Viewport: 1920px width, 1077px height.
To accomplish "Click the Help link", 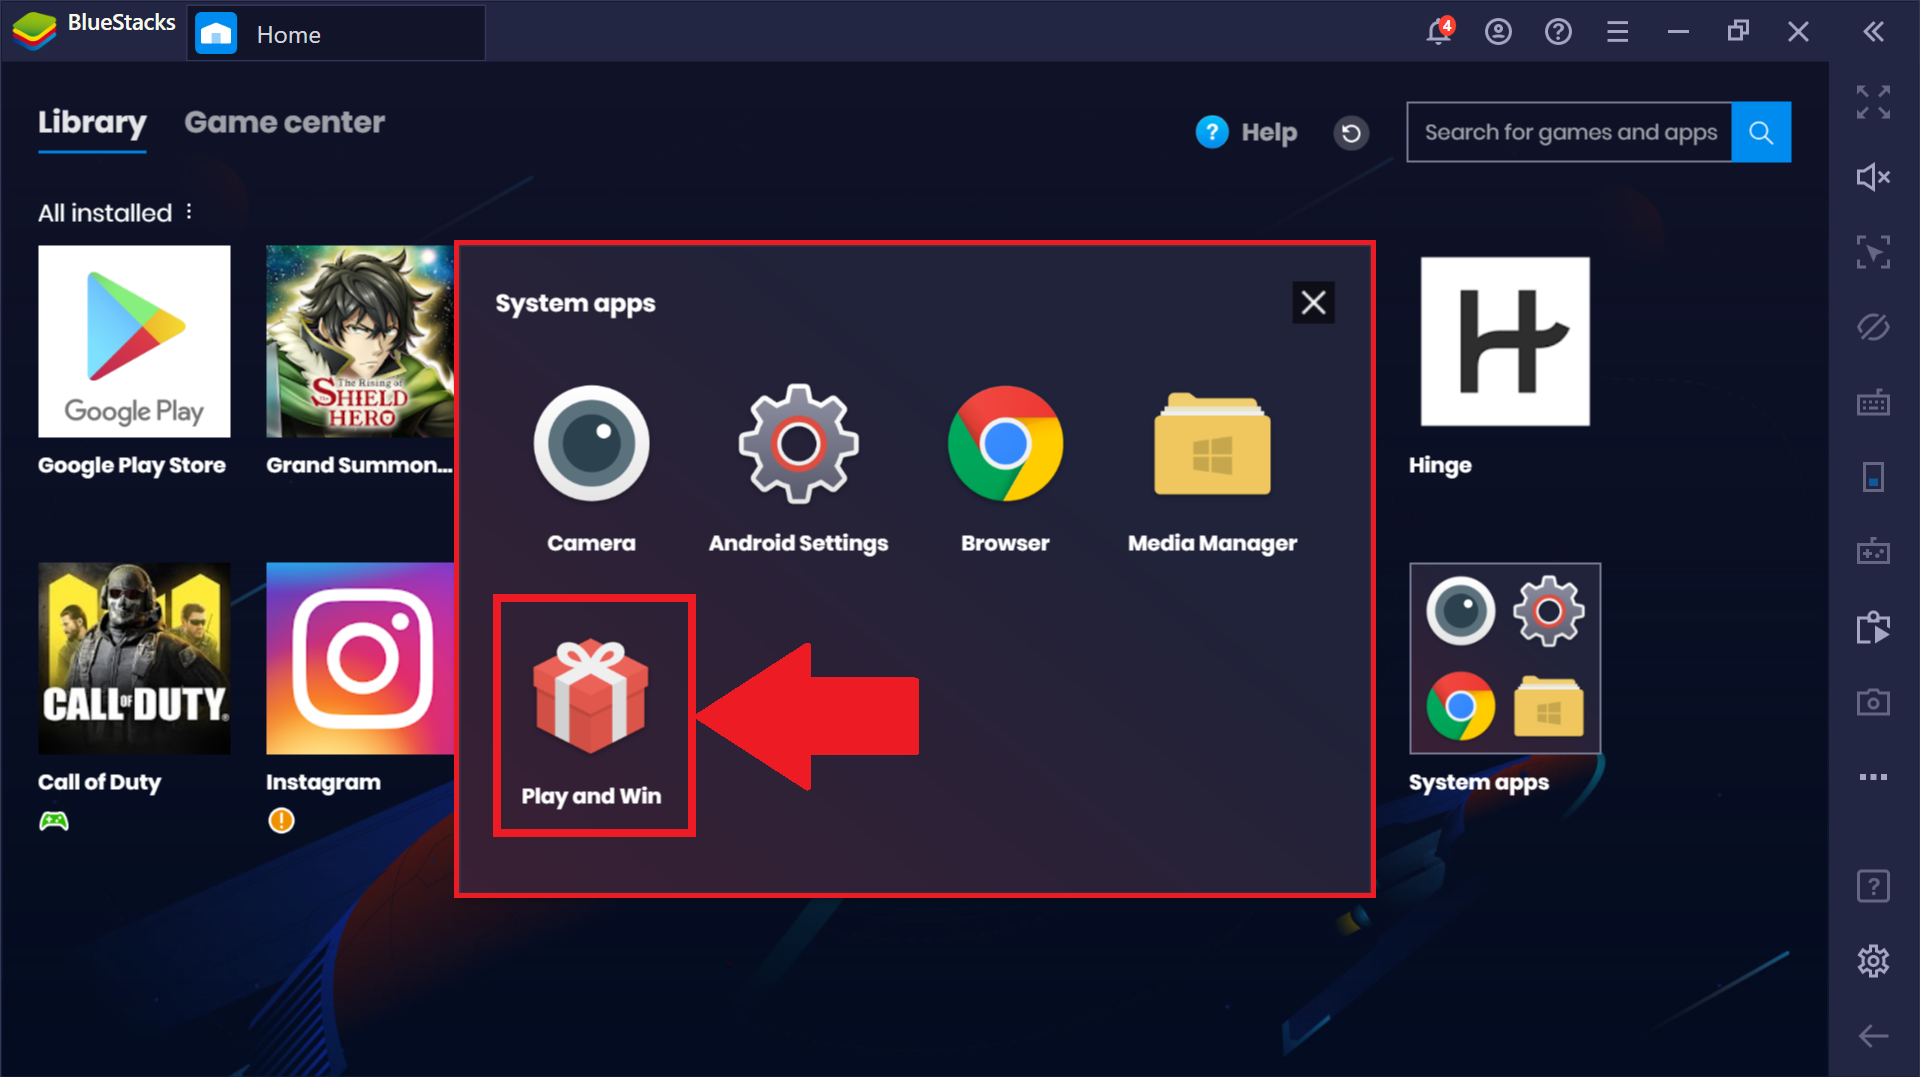I will (x=1246, y=132).
